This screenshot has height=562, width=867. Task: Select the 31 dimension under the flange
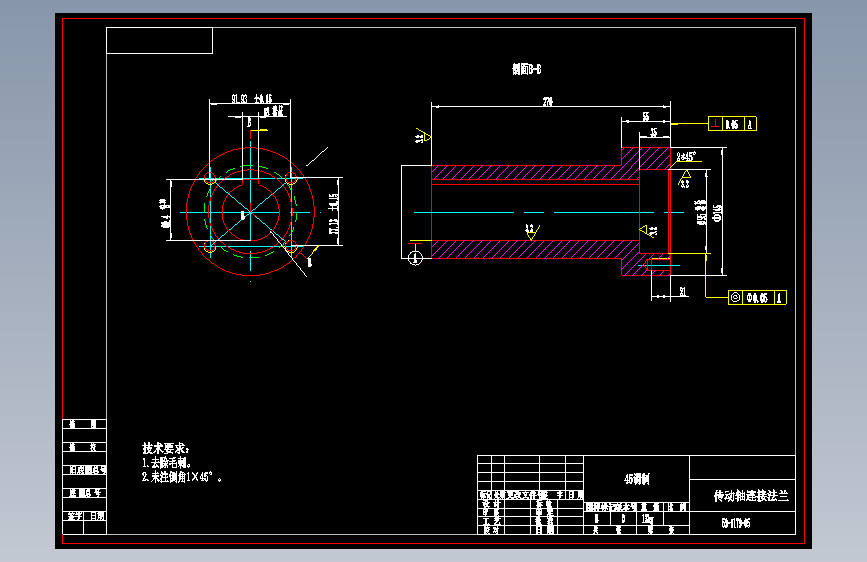[683, 292]
